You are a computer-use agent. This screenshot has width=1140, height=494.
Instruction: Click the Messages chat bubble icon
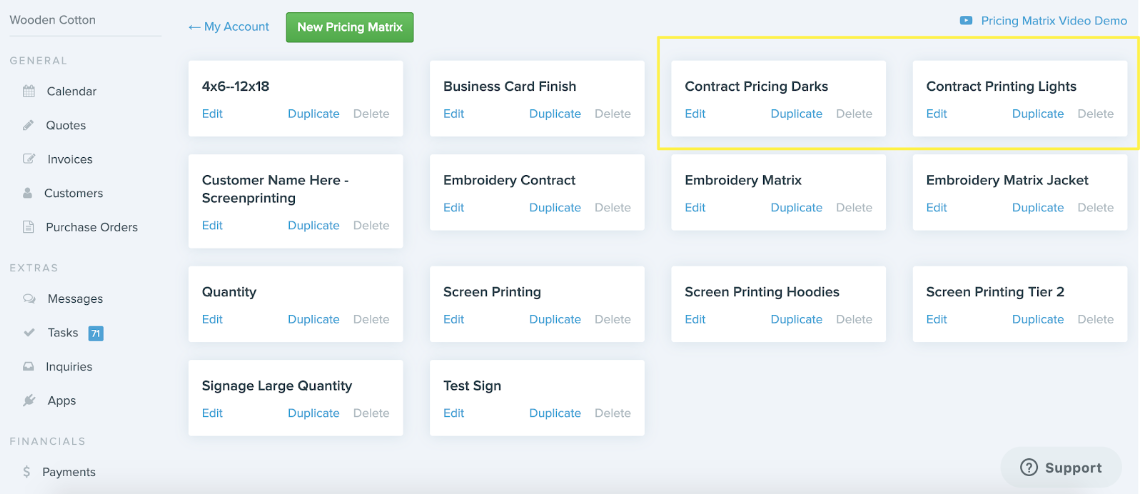click(x=29, y=299)
